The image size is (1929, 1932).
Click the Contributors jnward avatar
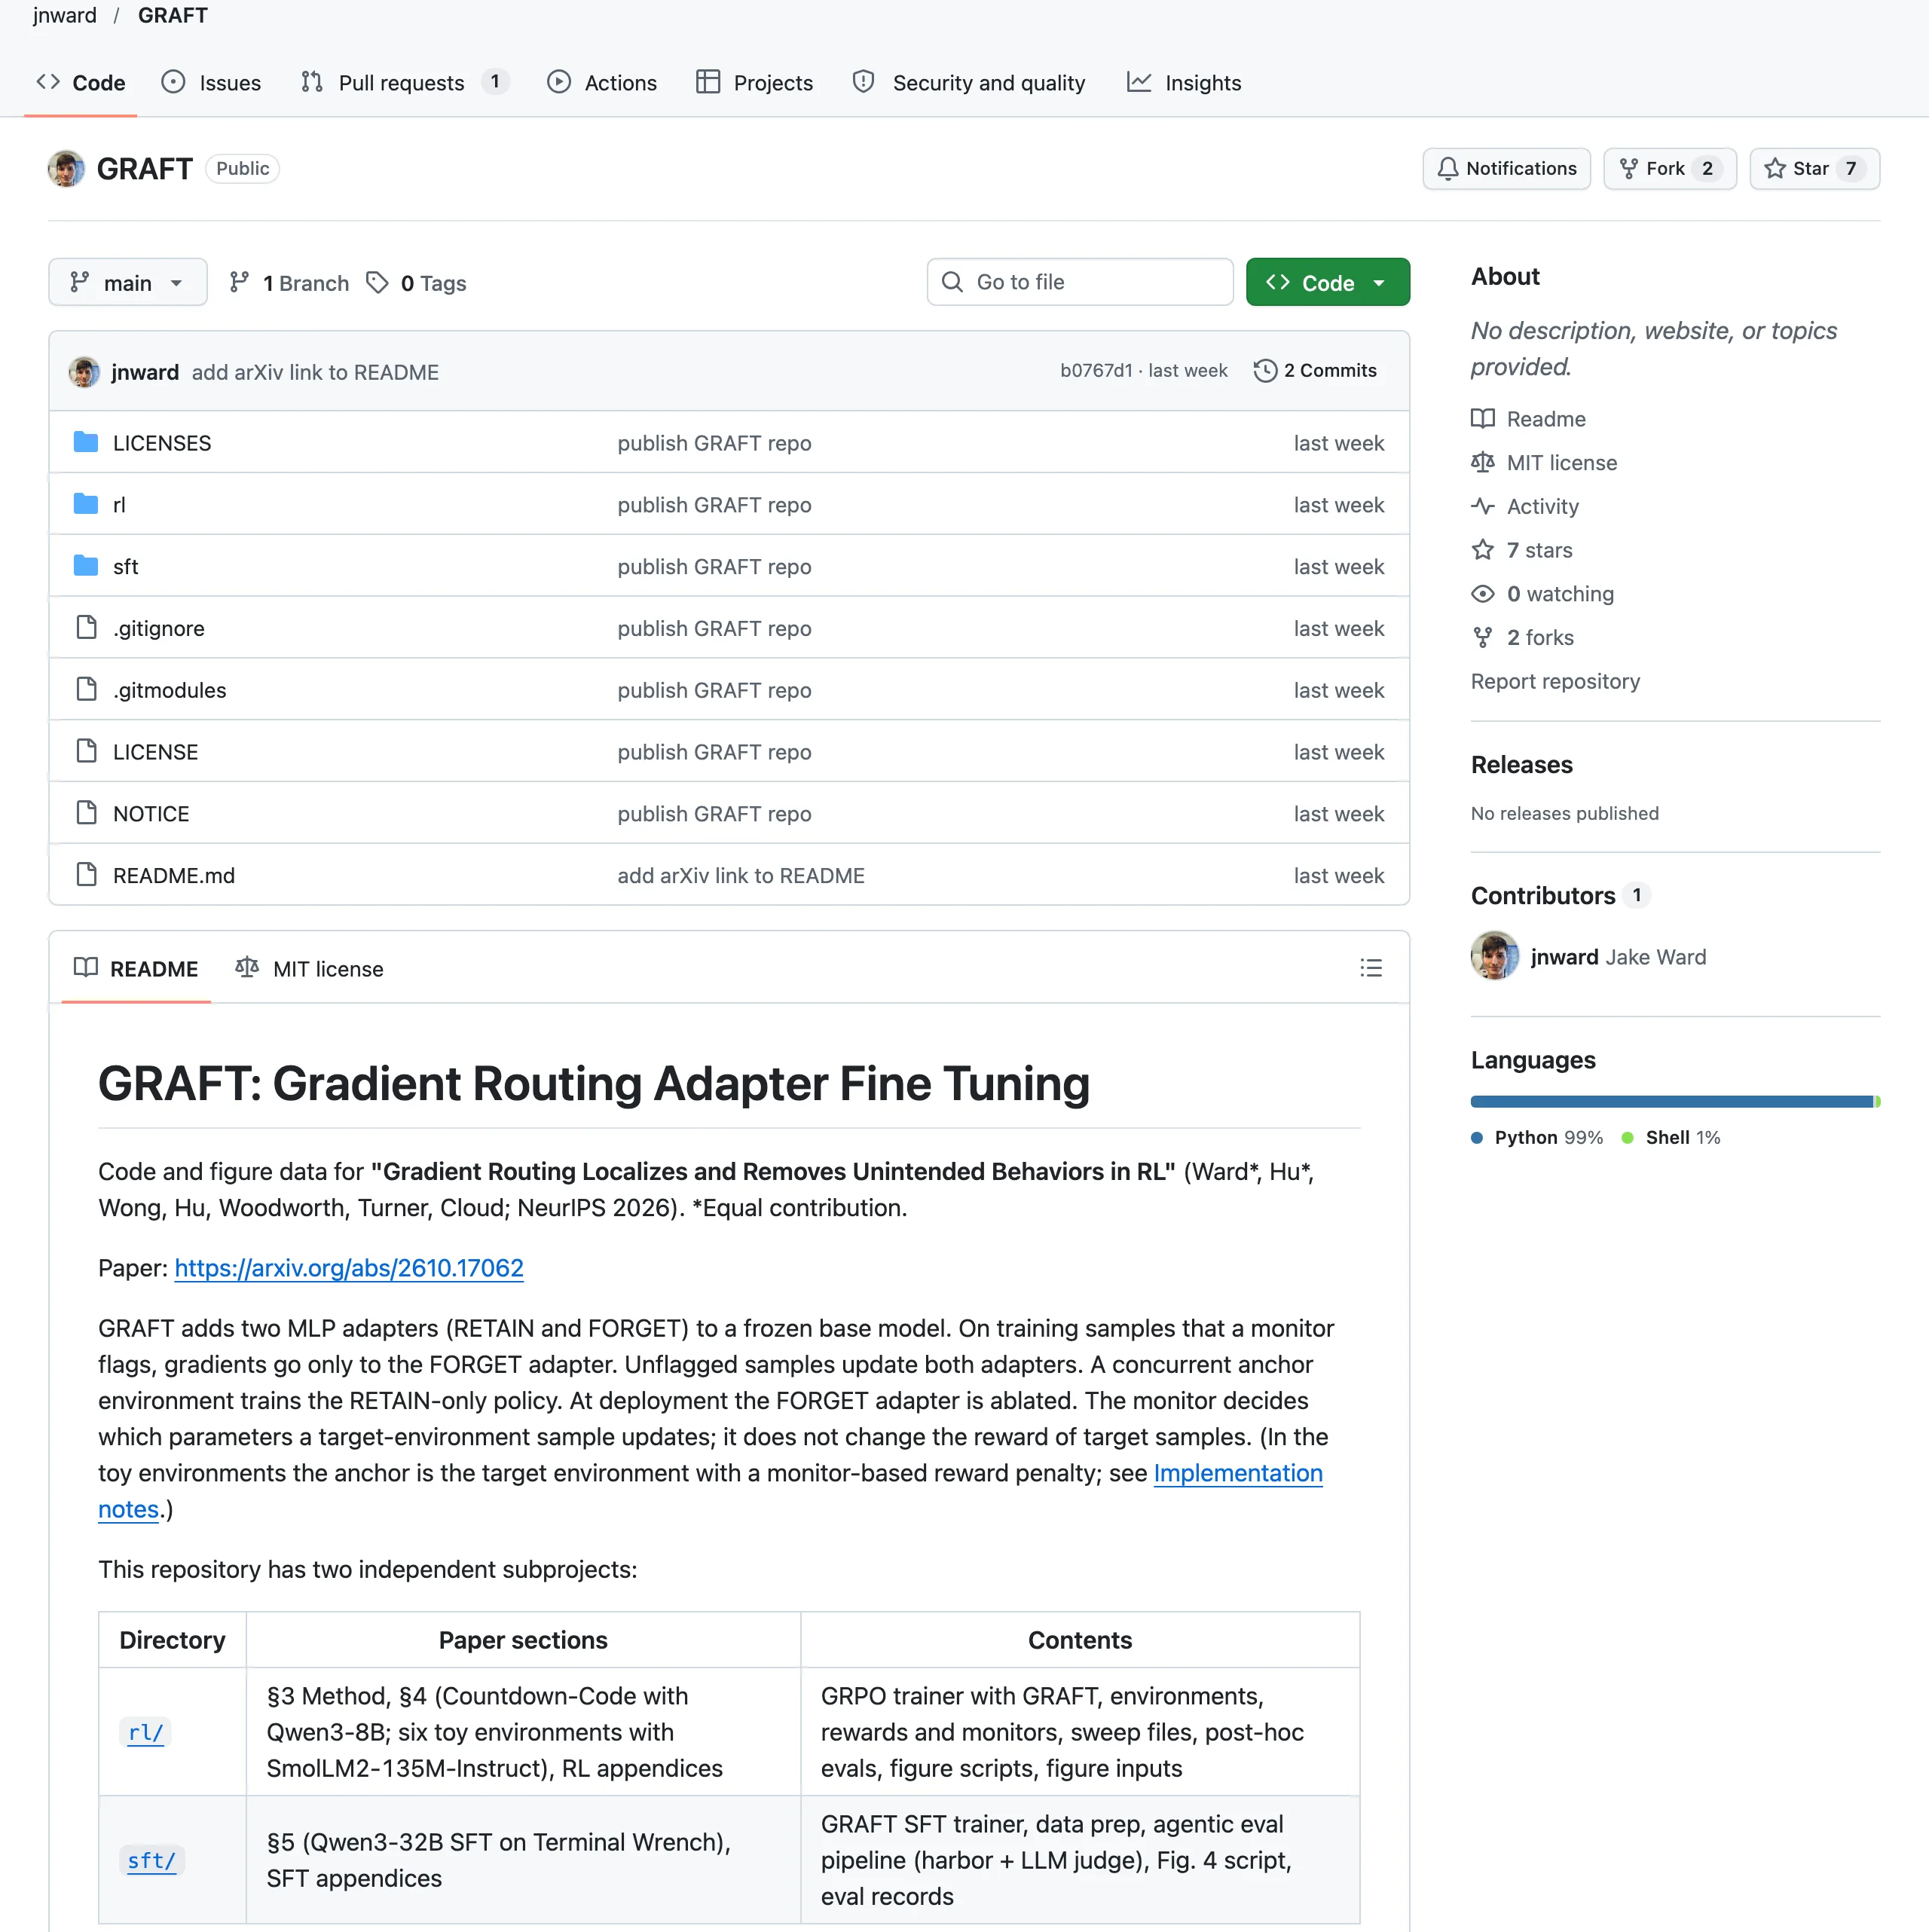[x=1494, y=957]
